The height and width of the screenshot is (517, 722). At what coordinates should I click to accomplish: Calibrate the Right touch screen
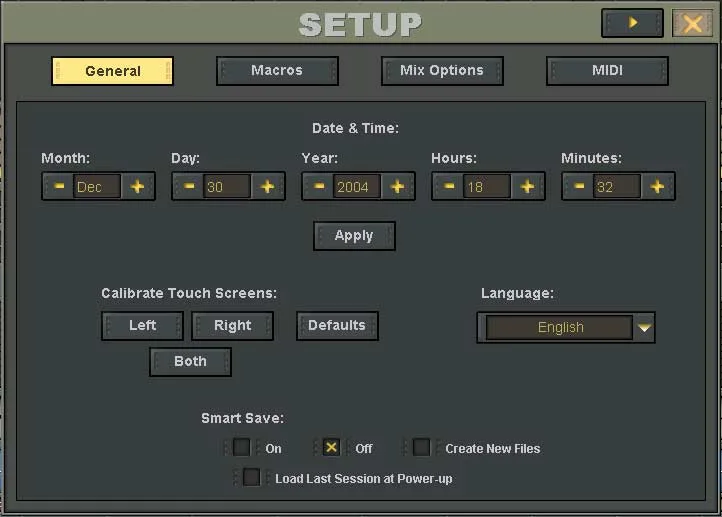[233, 325]
